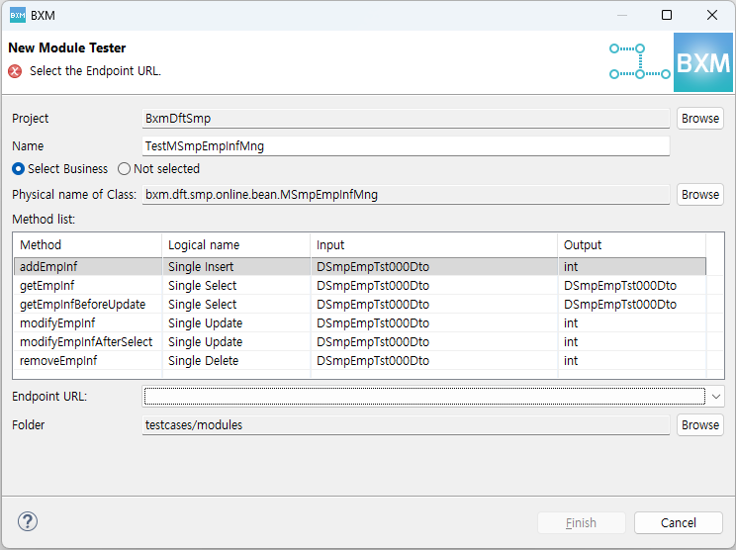Viewport: 736px width, 550px height.
Task: Click the Logical name column header
Action: (x=236, y=244)
